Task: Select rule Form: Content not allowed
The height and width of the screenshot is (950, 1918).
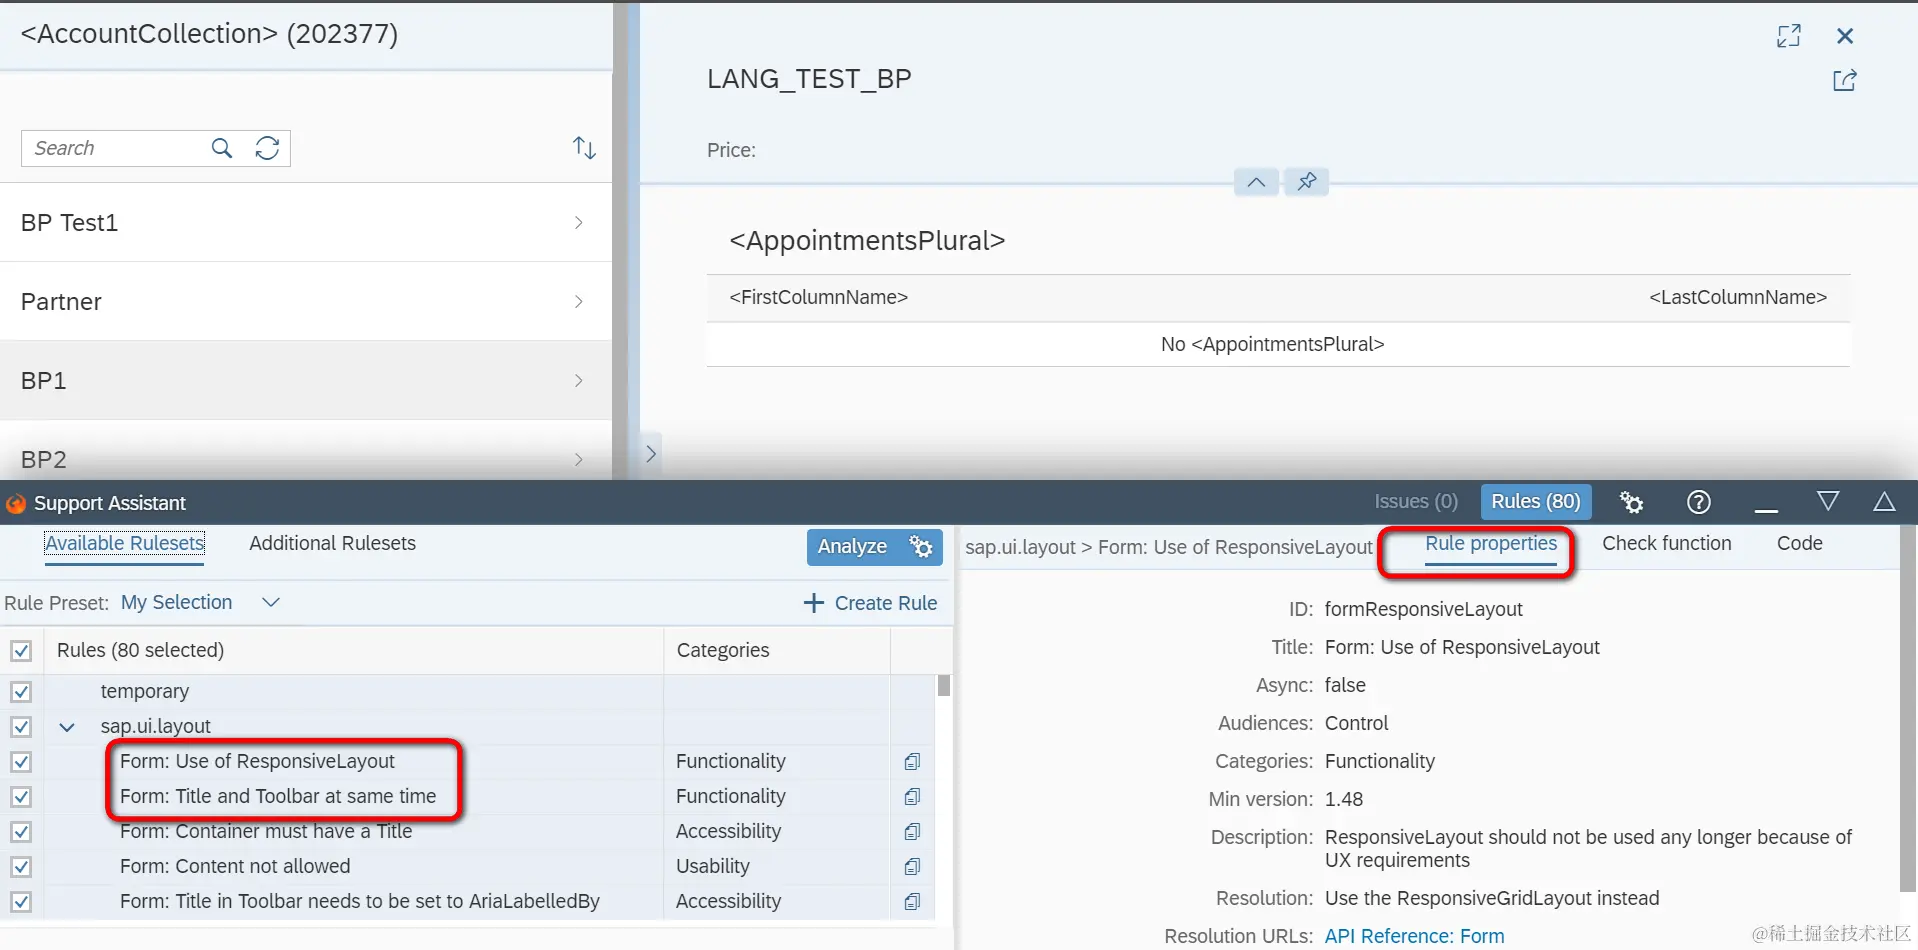Action: 235,867
